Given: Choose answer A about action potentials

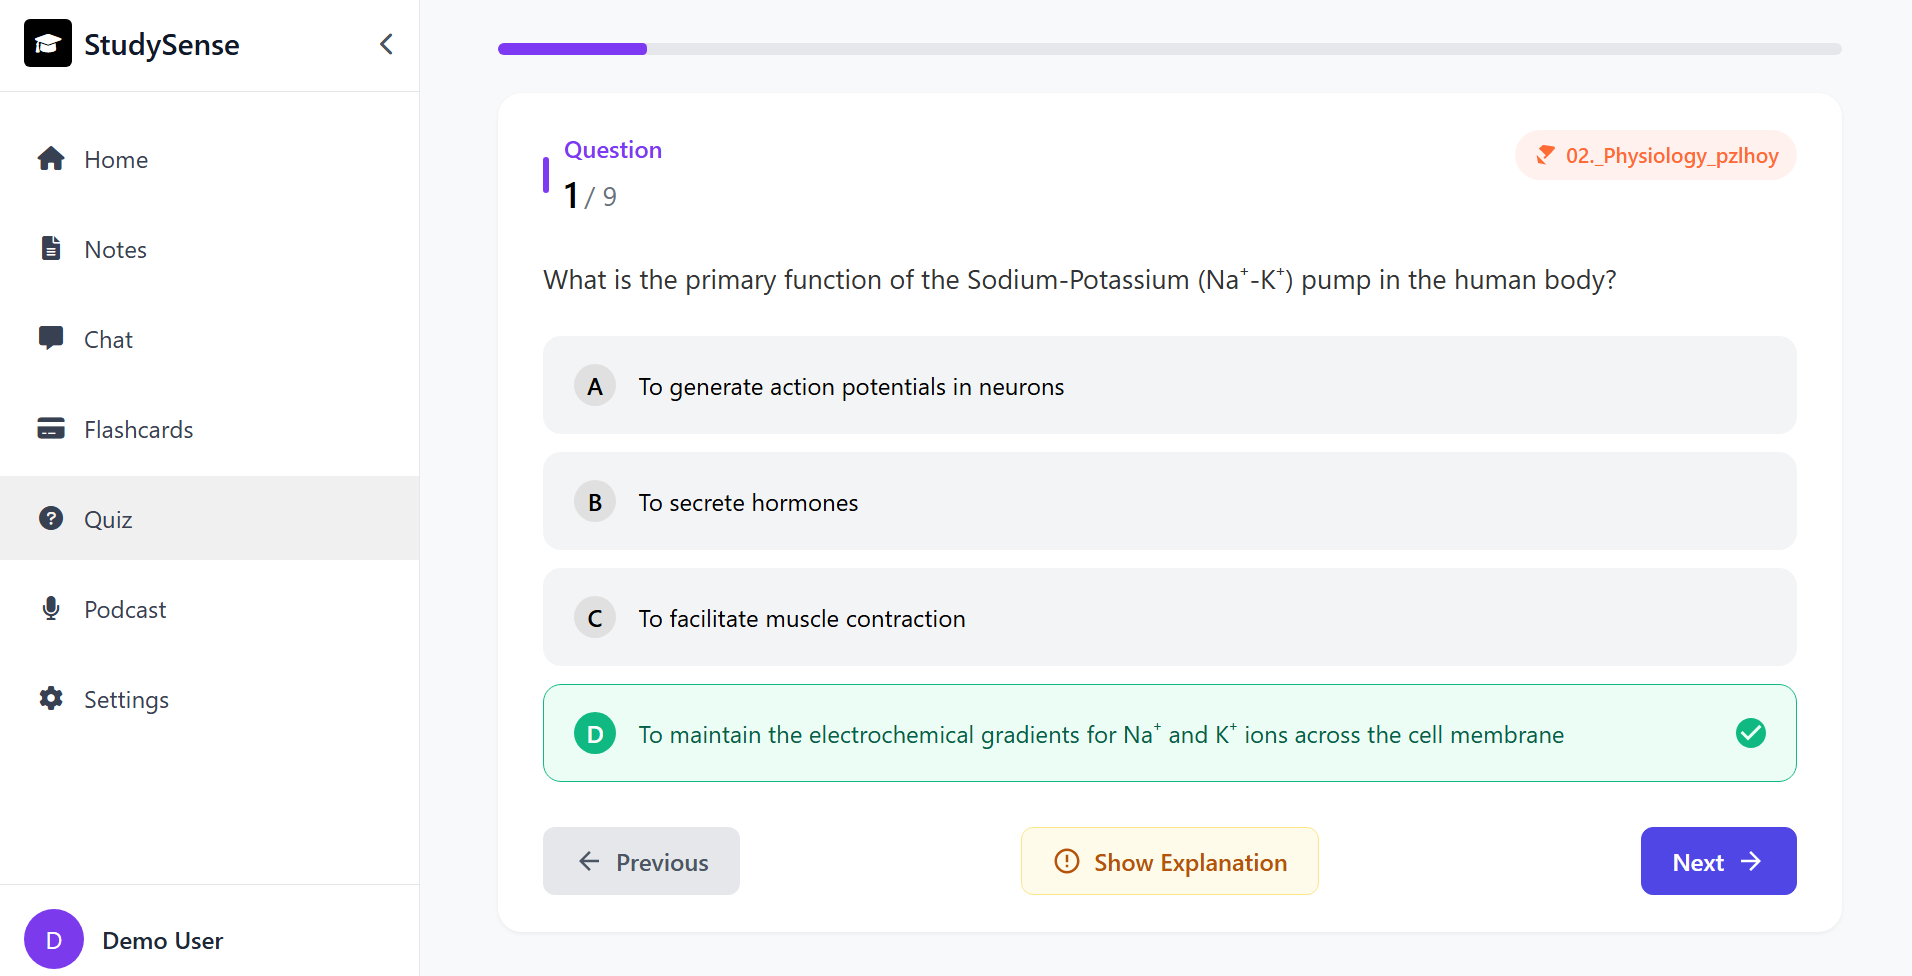Looking at the screenshot, I should point(1169,385).
